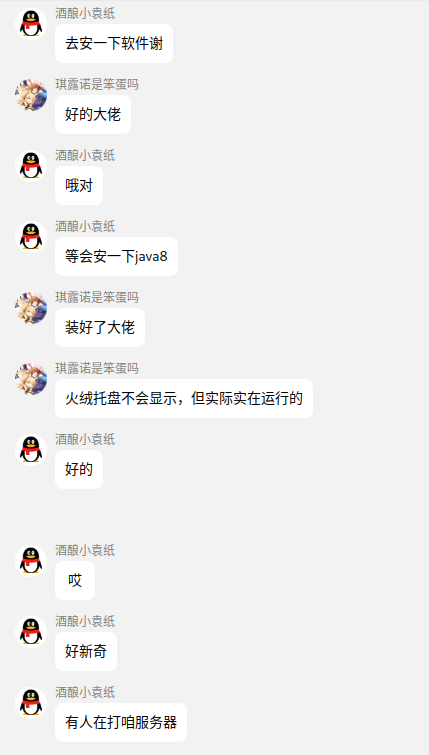Click anime avatar beside "好的大佬" message

(x=31, y=95)
